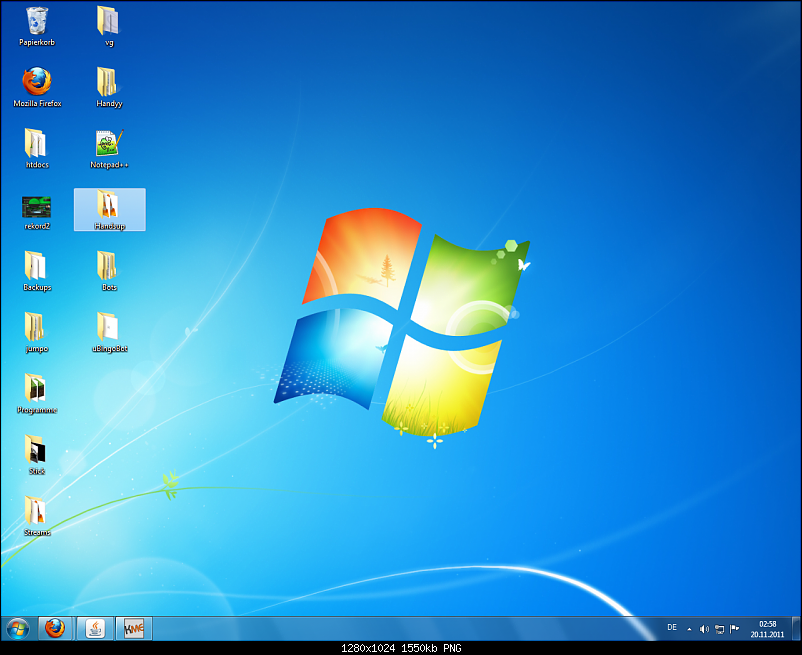
Task: Select the Backups folder icon
Action: (x=36, y=267)
